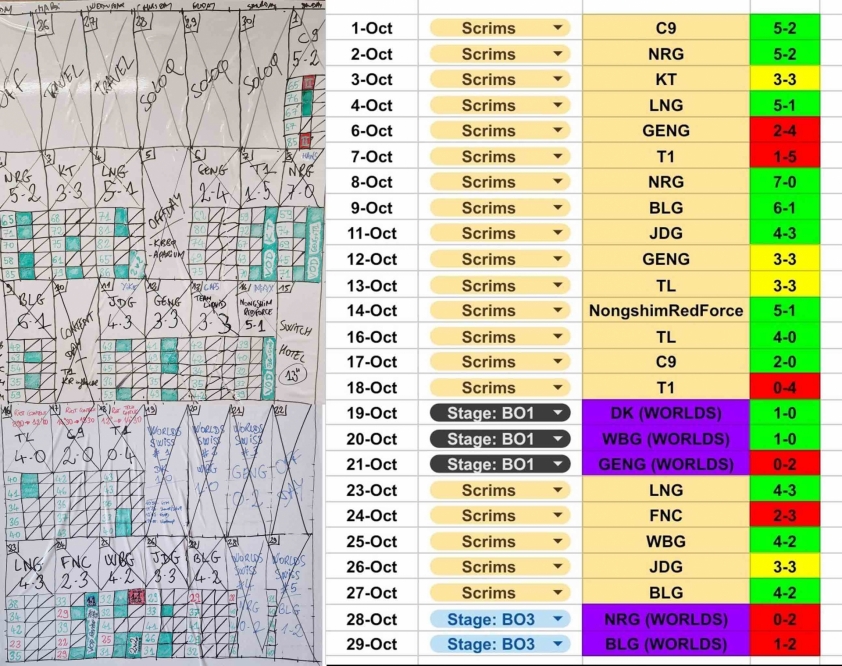Open the Scrims dropdown in the 4-Oct row
Viewport: 842px width, 666px height.
[500, 105]
